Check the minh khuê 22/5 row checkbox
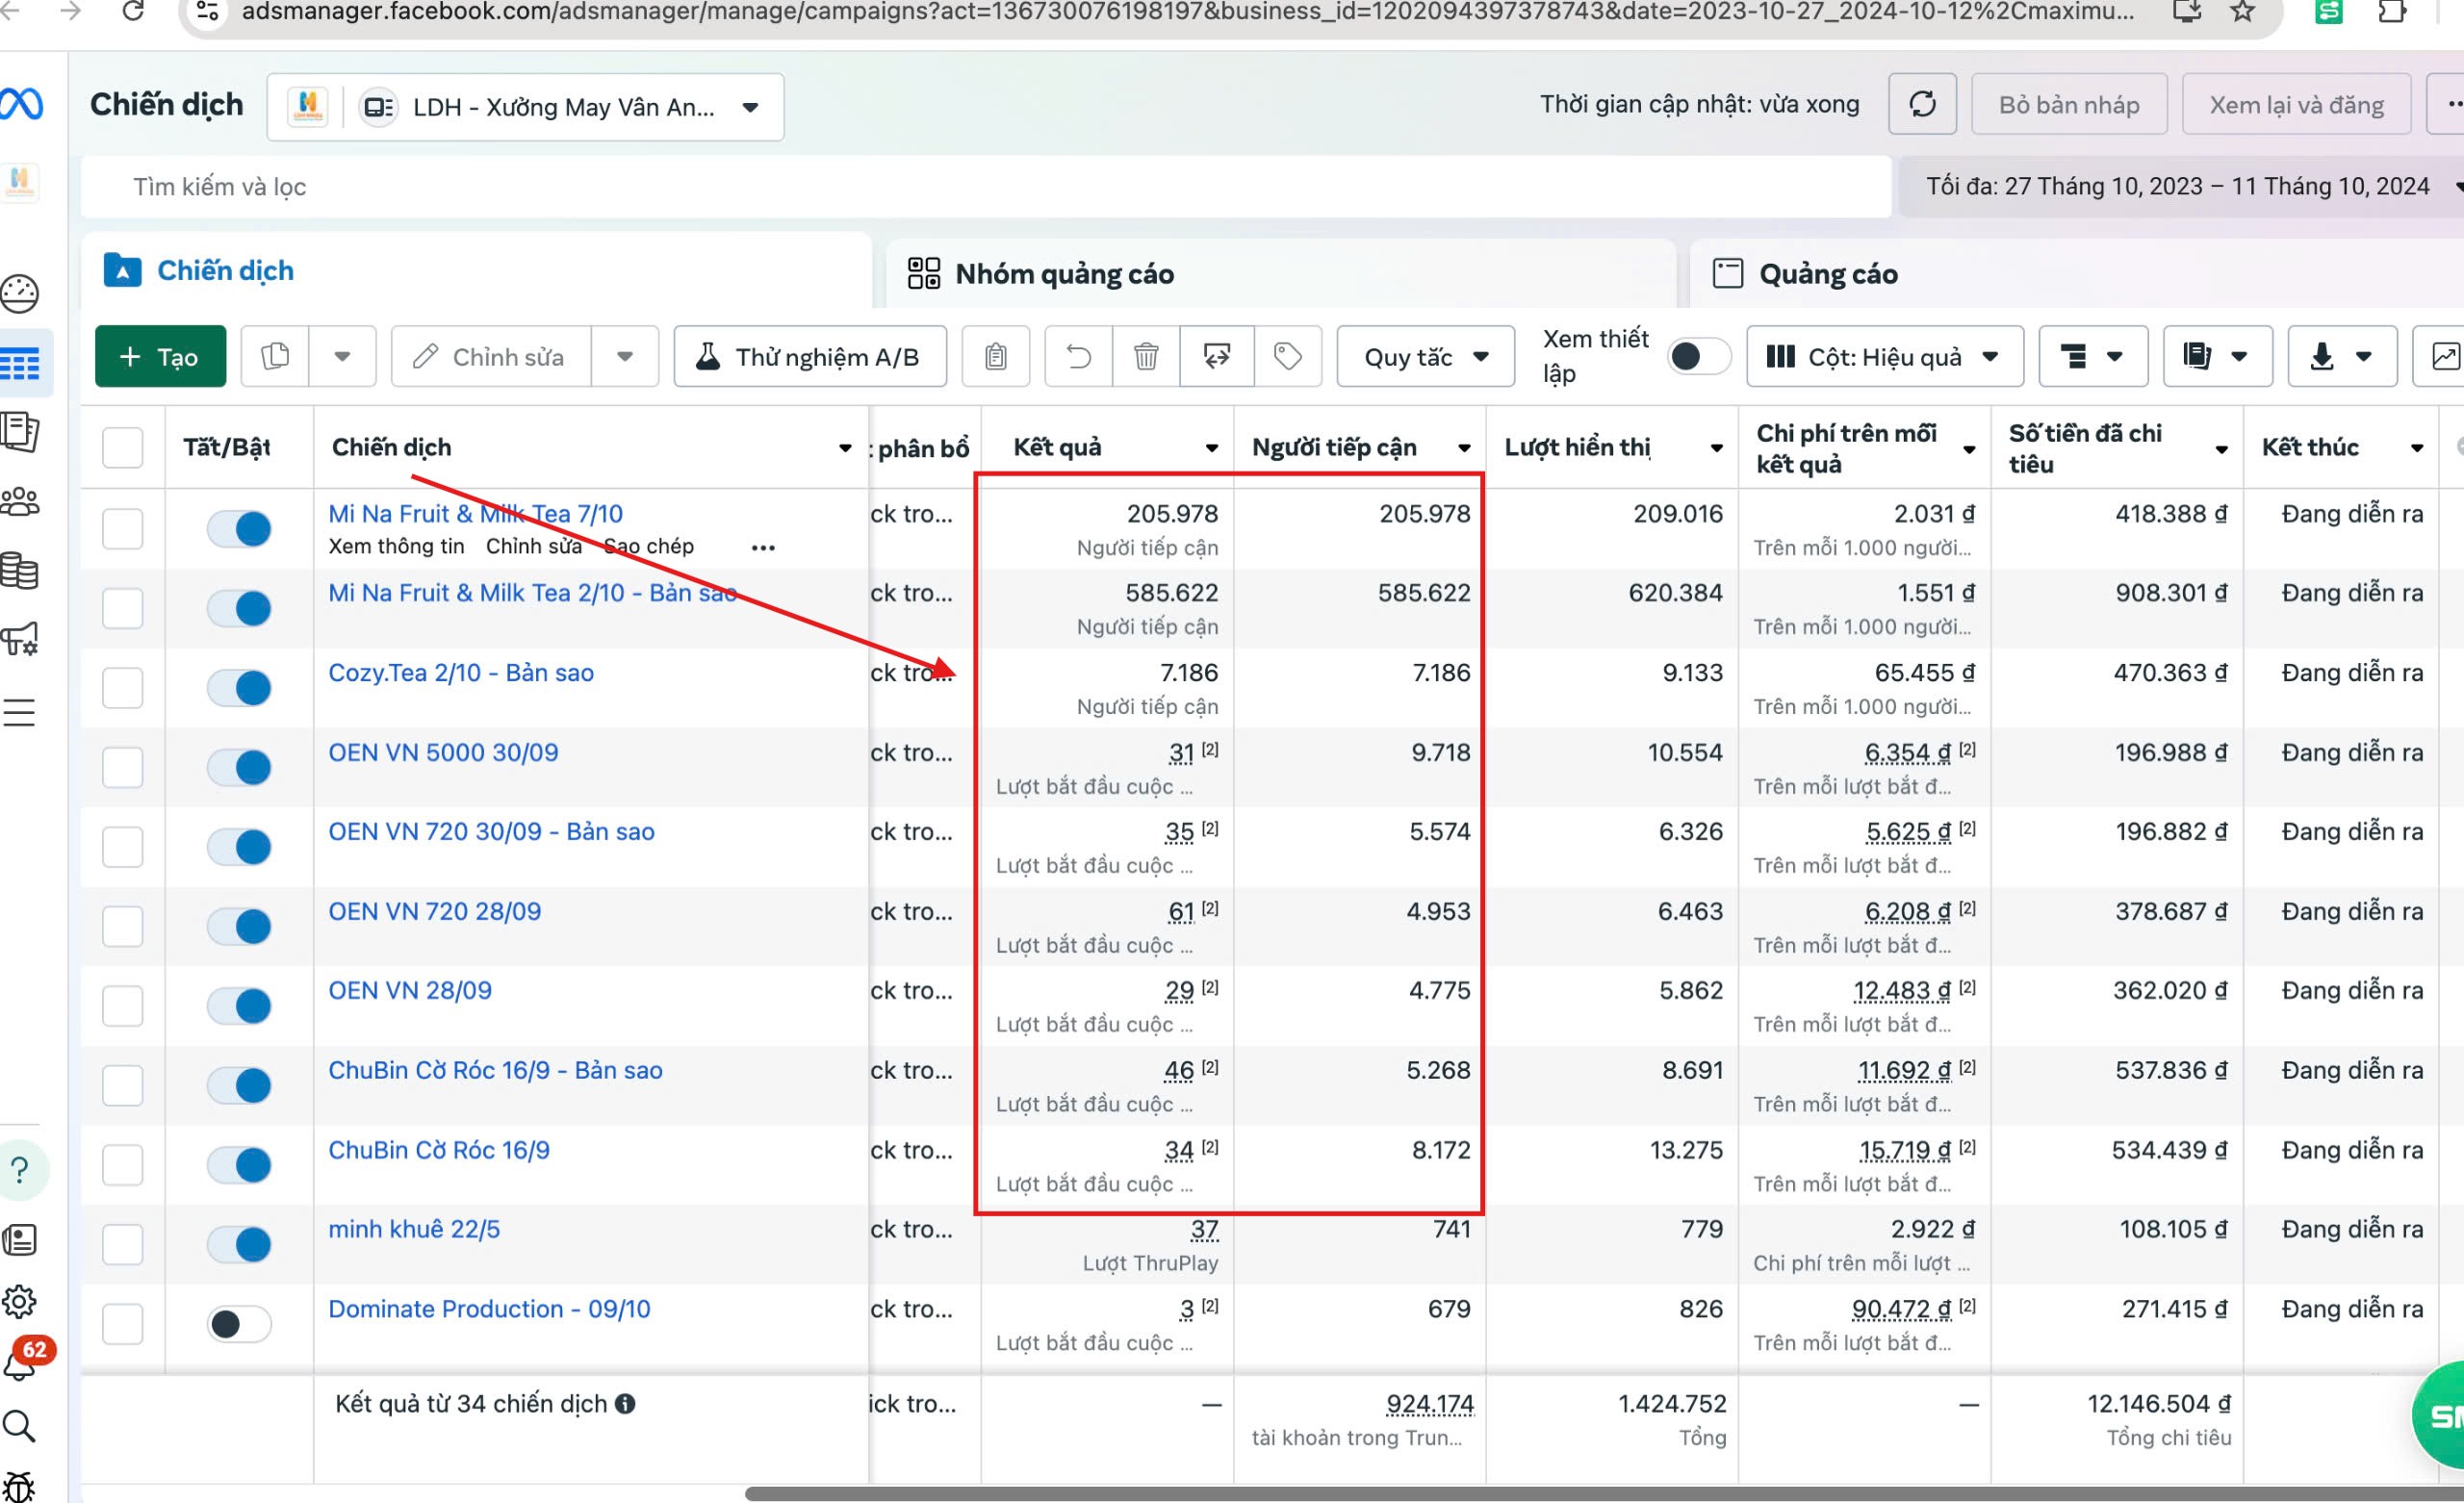Screen dimensions: 2464x1503 point(123,1245)
